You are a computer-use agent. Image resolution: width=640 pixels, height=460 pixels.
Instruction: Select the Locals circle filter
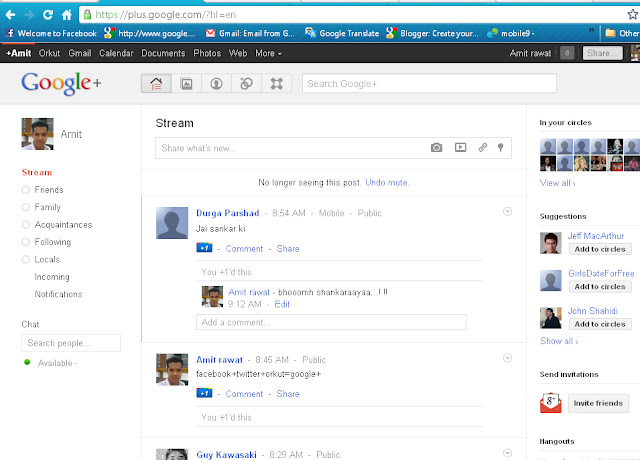click(x=41, y=260)
